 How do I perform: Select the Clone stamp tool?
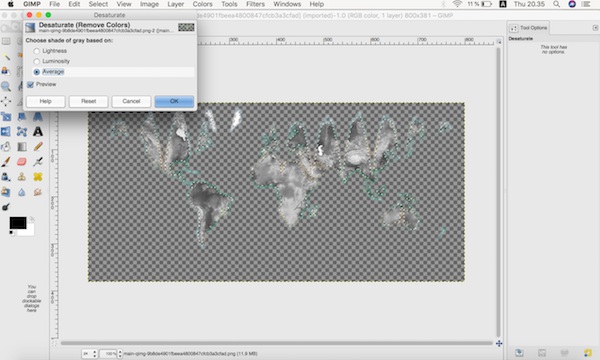(x=22, y=177)
